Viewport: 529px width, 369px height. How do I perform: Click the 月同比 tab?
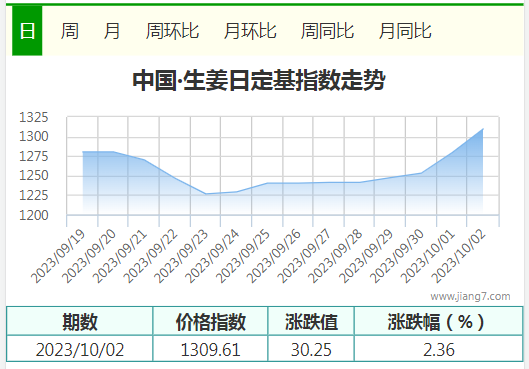(405, 31)
